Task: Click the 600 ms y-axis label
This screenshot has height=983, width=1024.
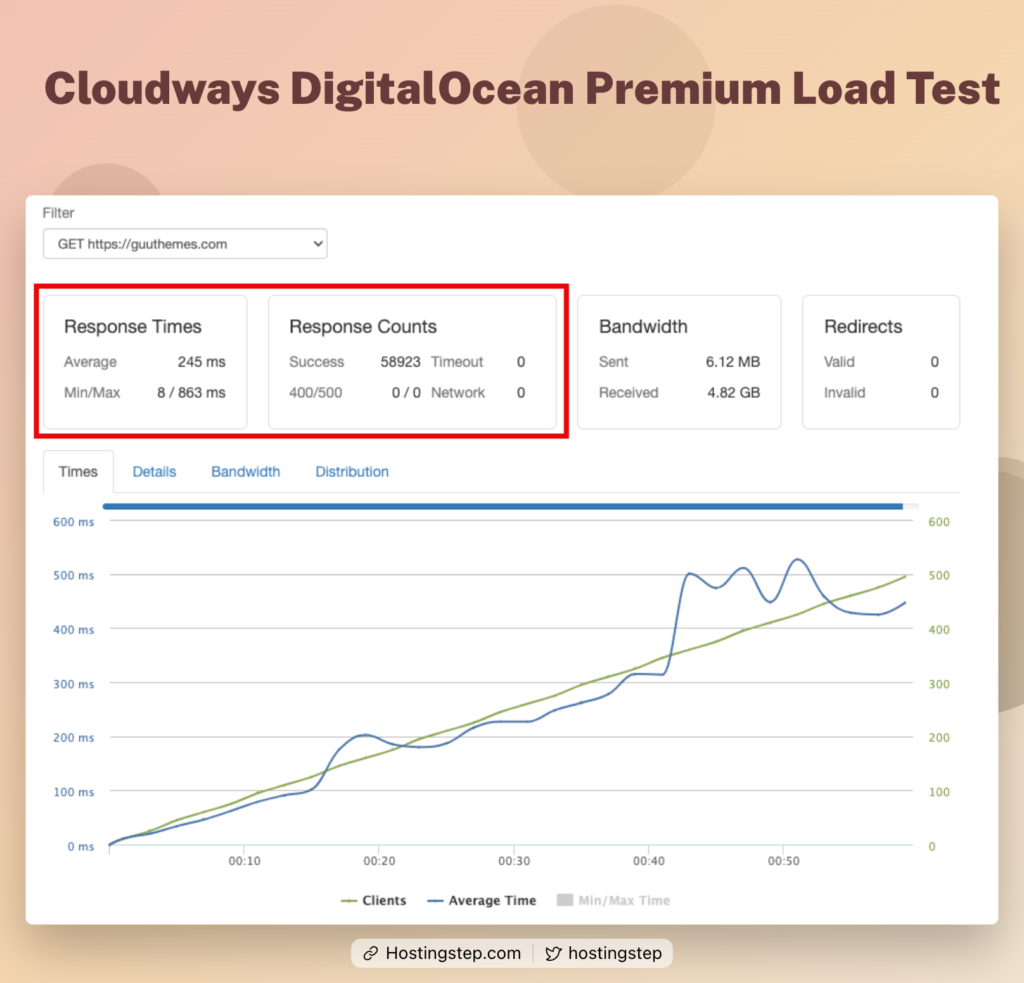Action: pyautogui.click(x=73, y=522)
